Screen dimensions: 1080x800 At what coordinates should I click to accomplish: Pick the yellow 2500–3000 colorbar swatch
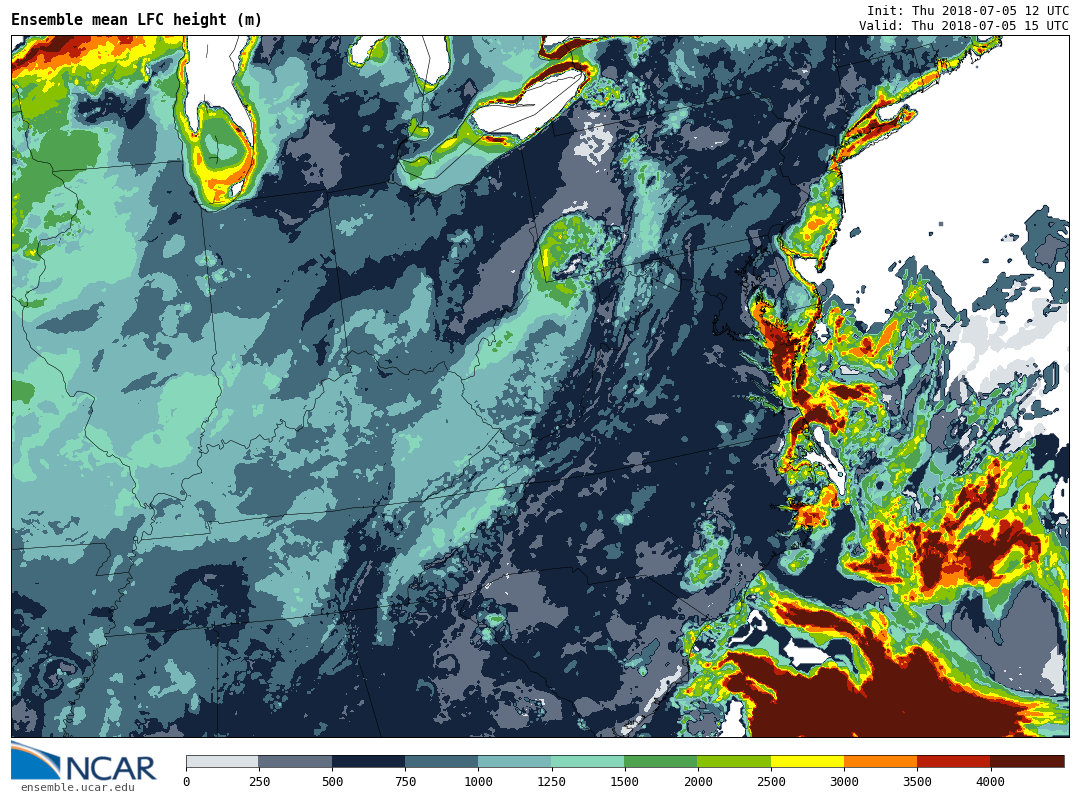807,761
